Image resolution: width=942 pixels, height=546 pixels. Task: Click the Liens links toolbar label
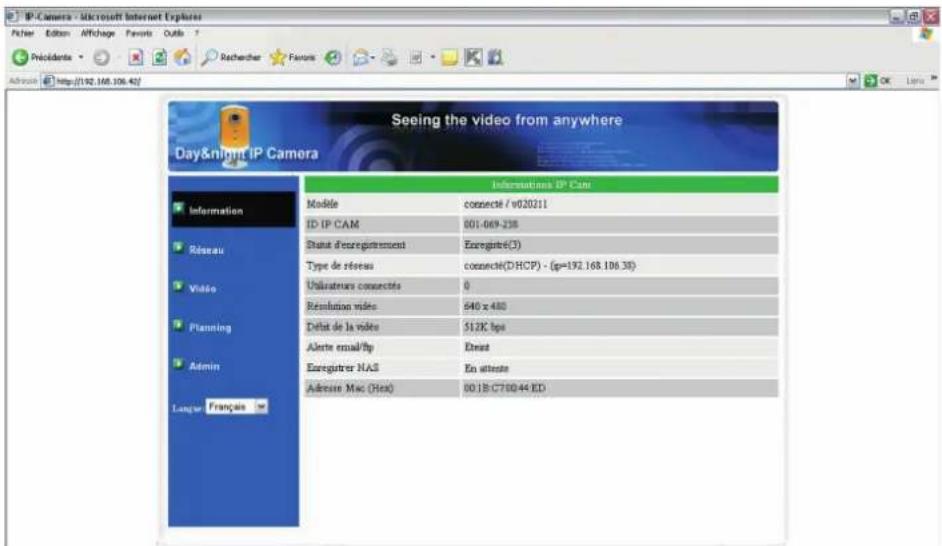point(915,81)
